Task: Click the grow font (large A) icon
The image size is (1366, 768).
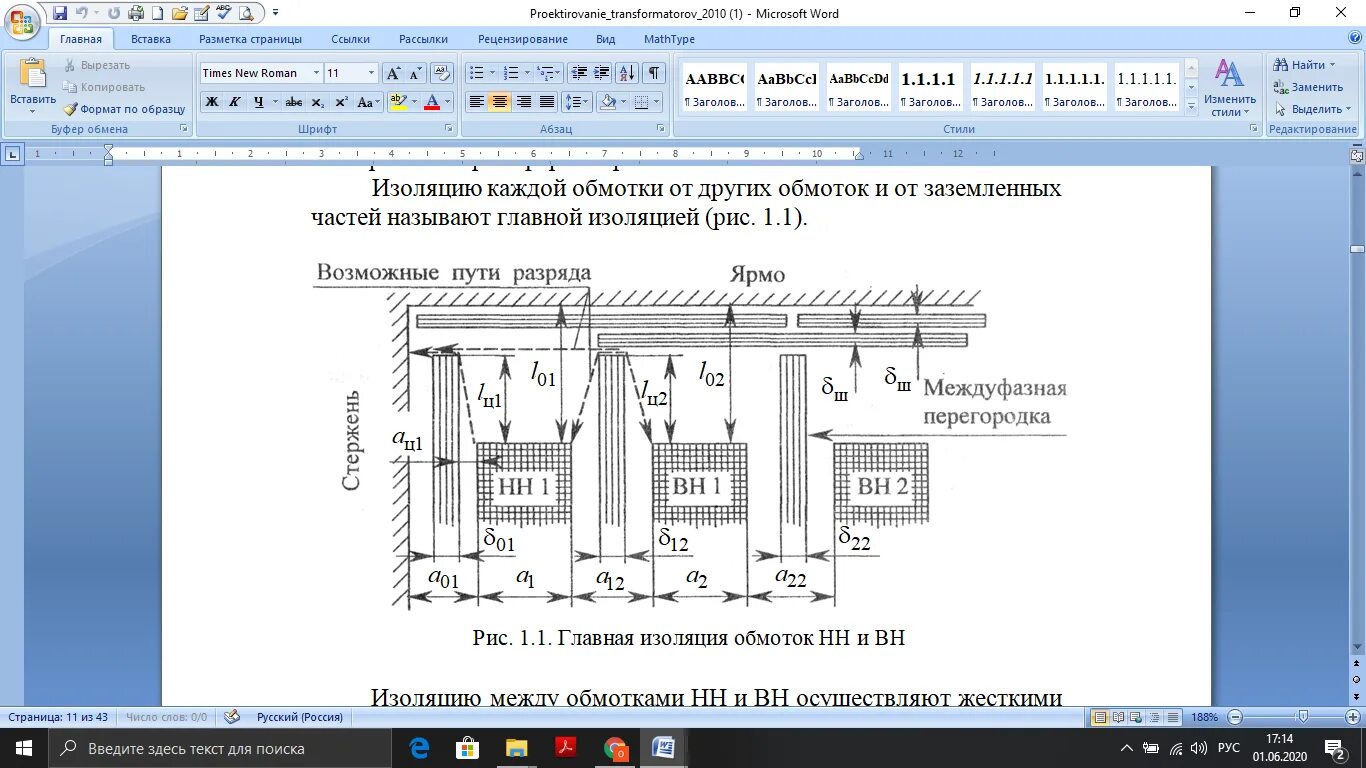Action: click(393, 73)
